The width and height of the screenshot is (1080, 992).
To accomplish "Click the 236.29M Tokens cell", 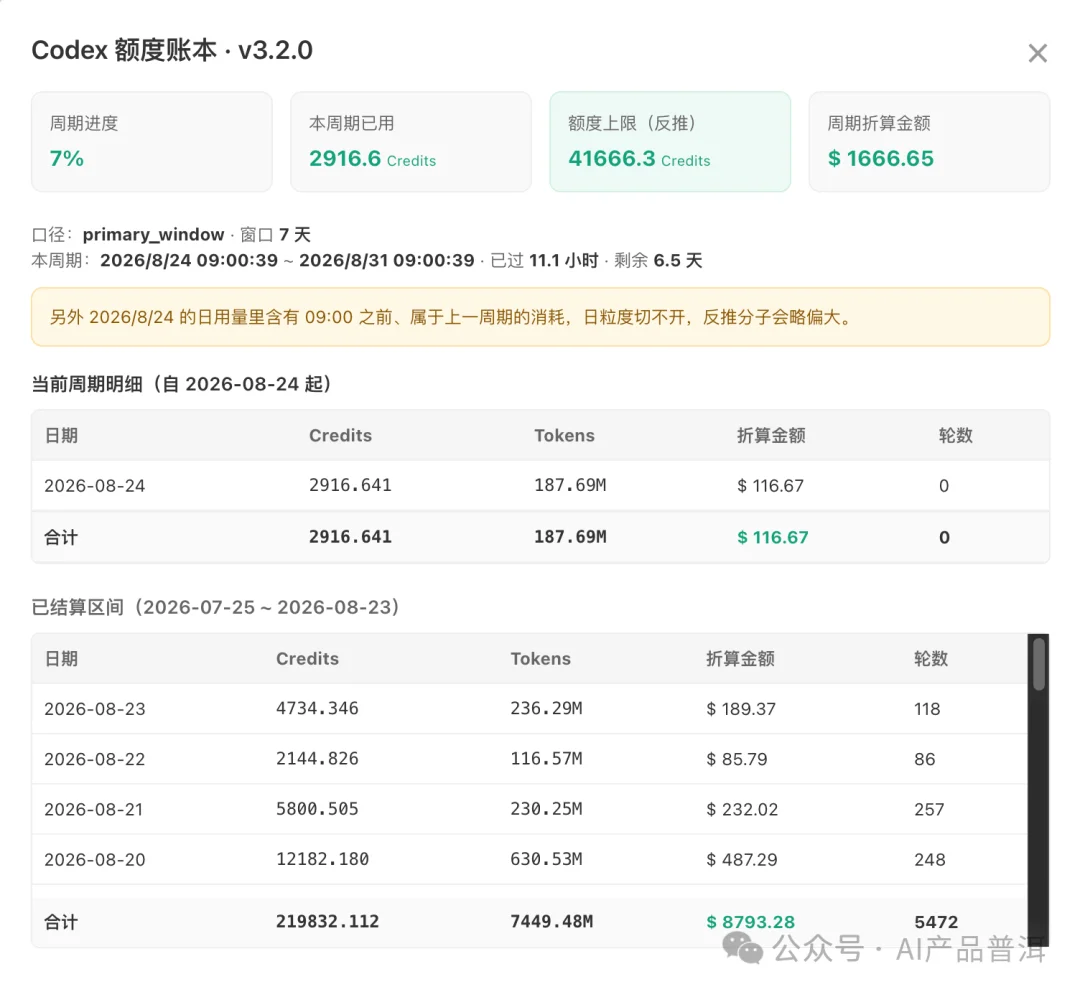I will point(546,708).
